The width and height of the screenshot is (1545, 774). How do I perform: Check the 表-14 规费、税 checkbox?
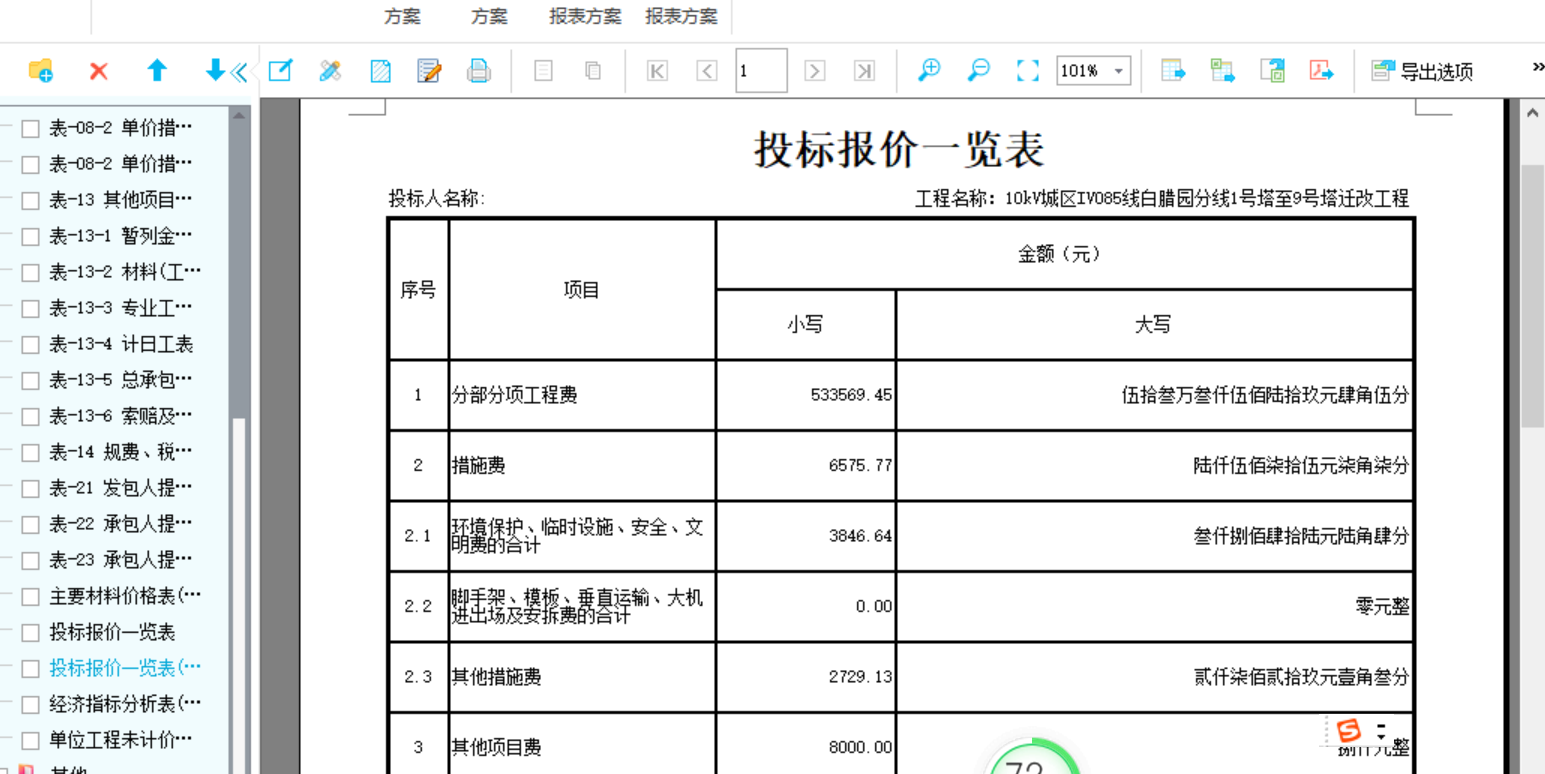tap(30, 452)
